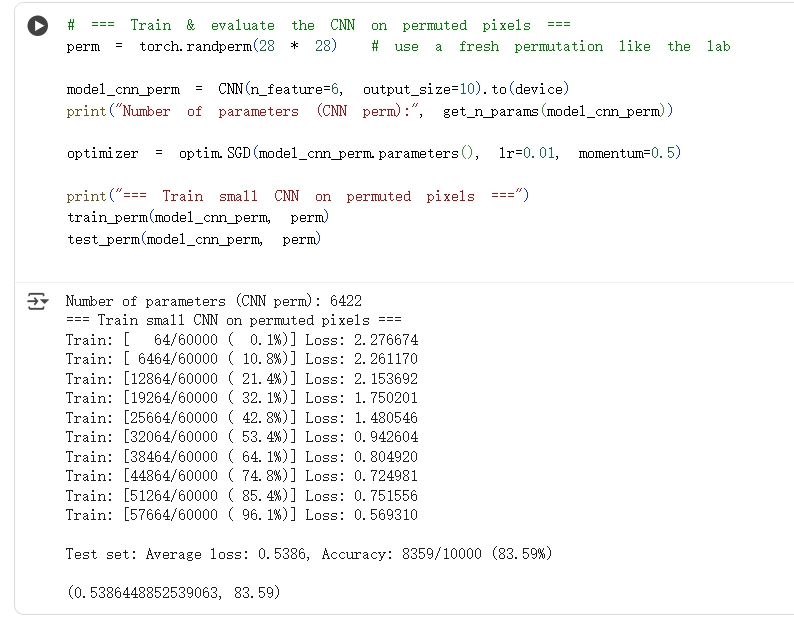This screenshot has width=794, height=630.
Task: Run the CNN permuted pixels cell
Action: [x=38, y=26]
